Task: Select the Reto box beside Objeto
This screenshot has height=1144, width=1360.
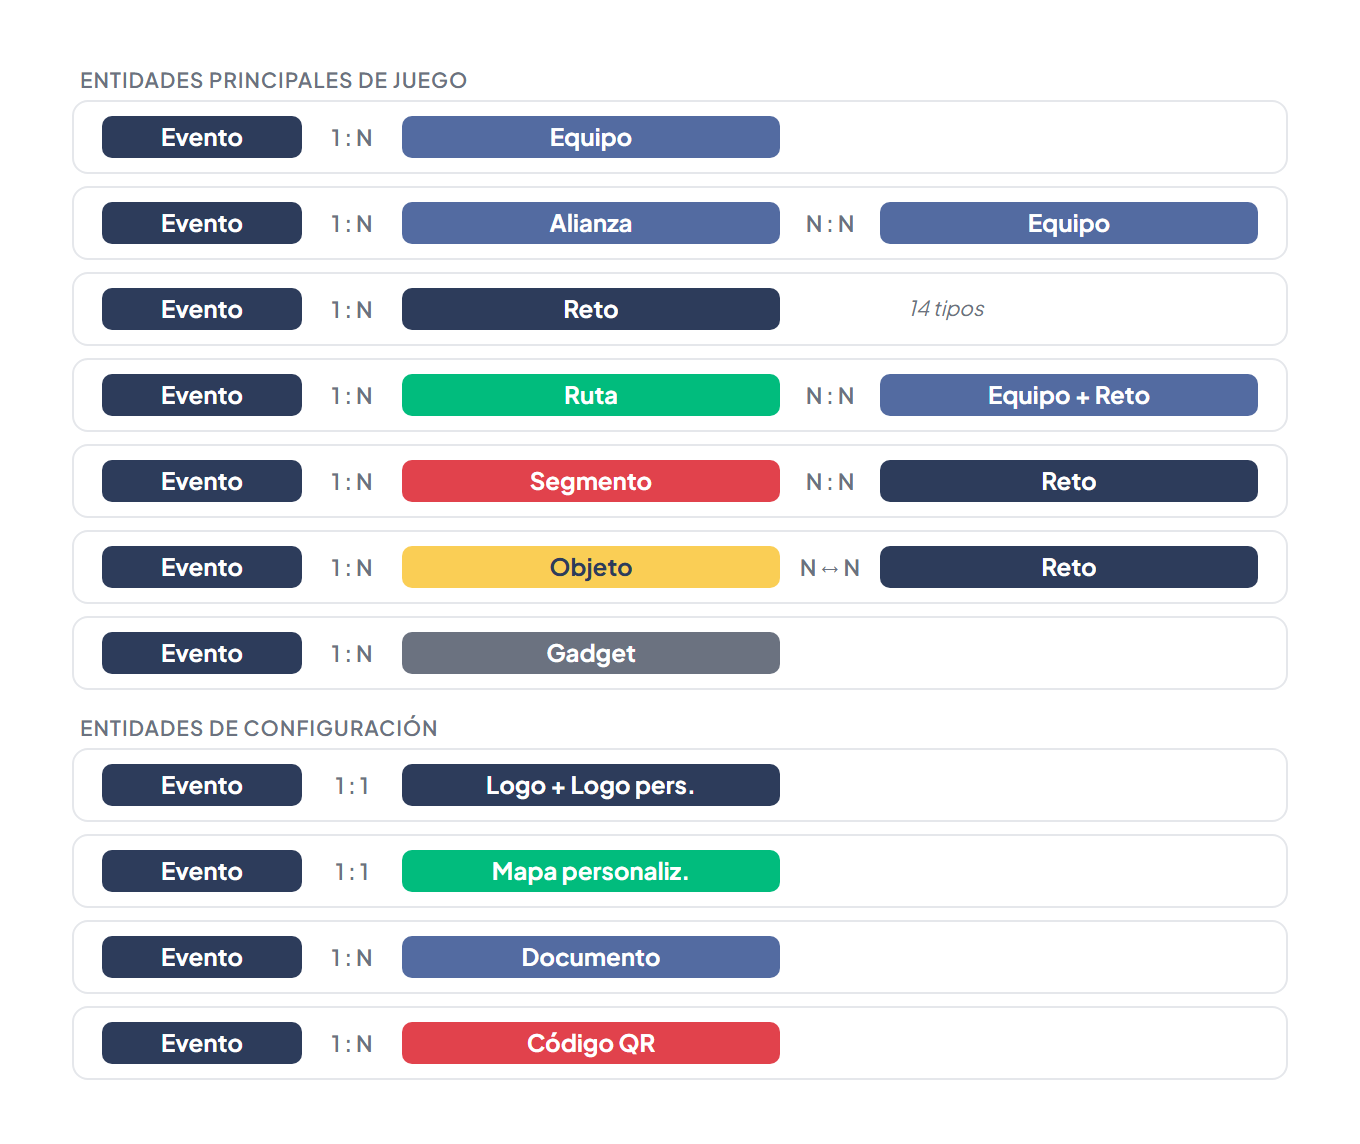Action: pos(1068,567)
